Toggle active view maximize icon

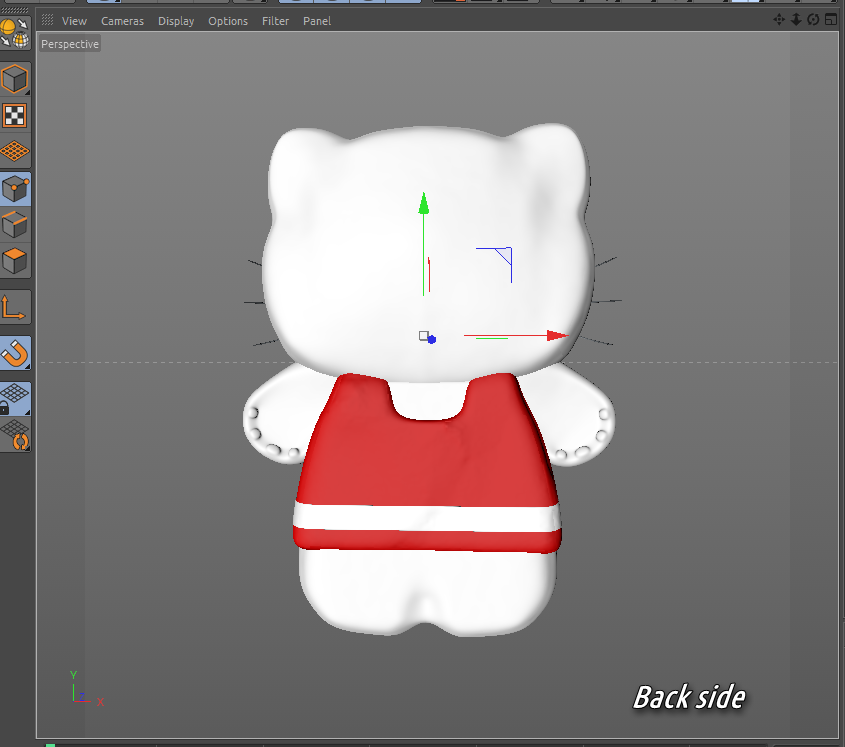pos(831,20)
